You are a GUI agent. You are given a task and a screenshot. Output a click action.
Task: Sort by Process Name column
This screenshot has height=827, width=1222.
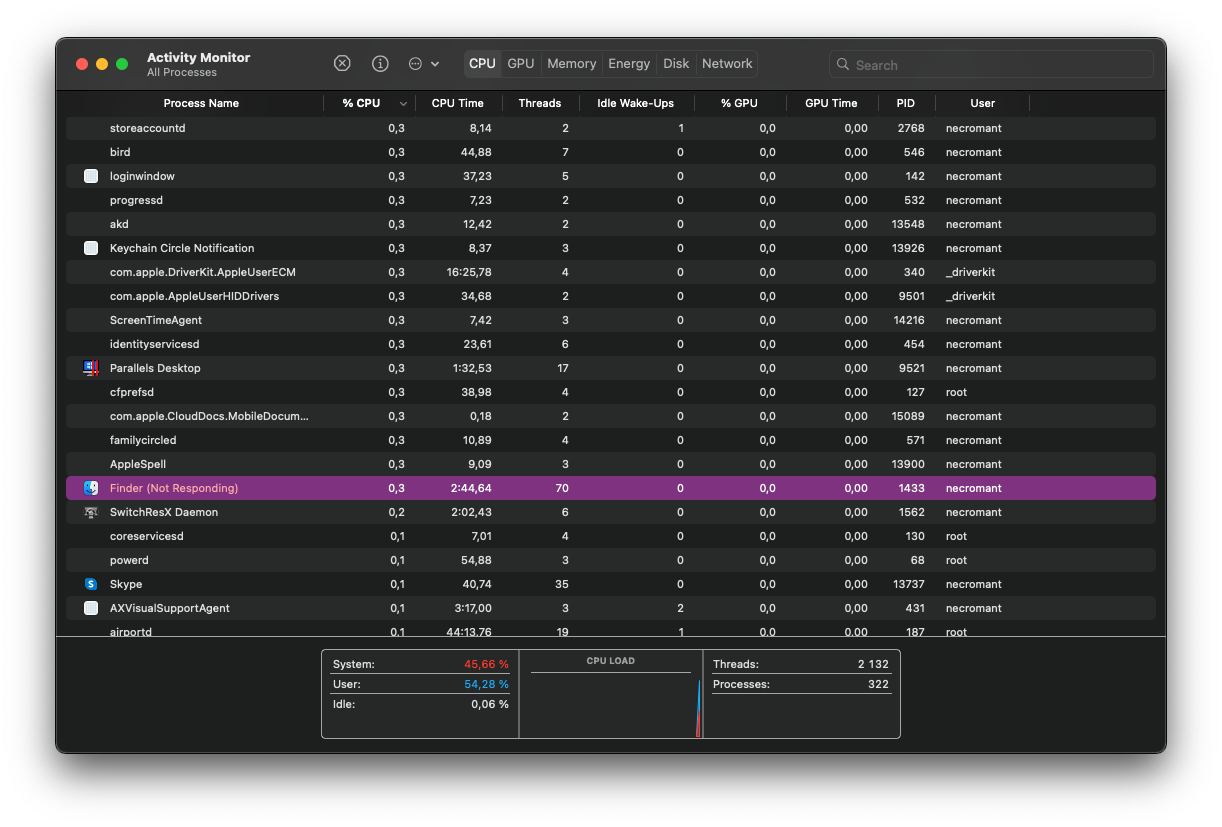pyautogui.click(x=201, y=103)
